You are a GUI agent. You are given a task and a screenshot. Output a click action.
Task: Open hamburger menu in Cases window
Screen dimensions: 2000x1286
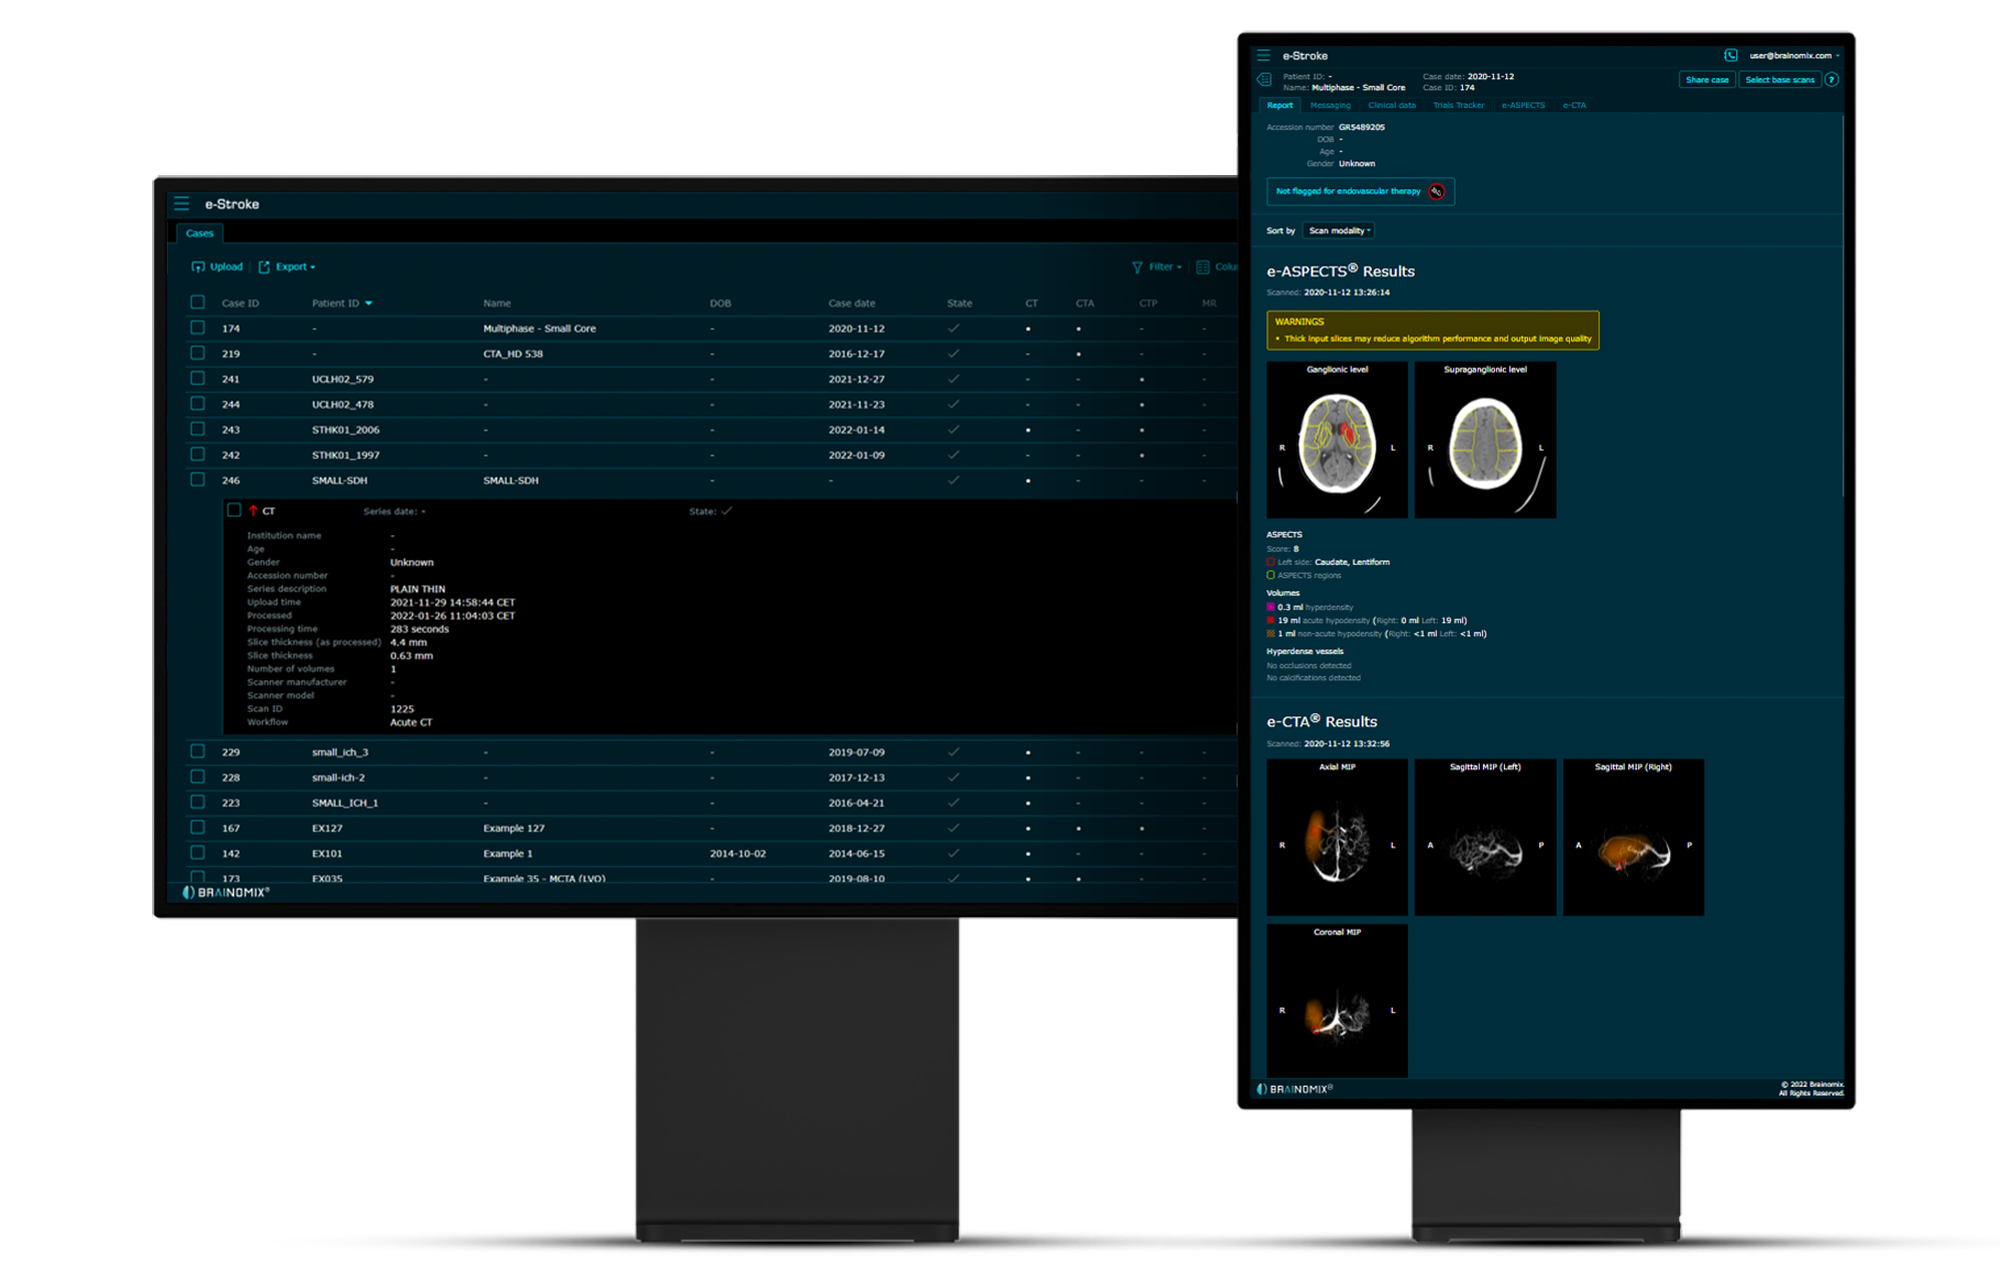(182, 204)
